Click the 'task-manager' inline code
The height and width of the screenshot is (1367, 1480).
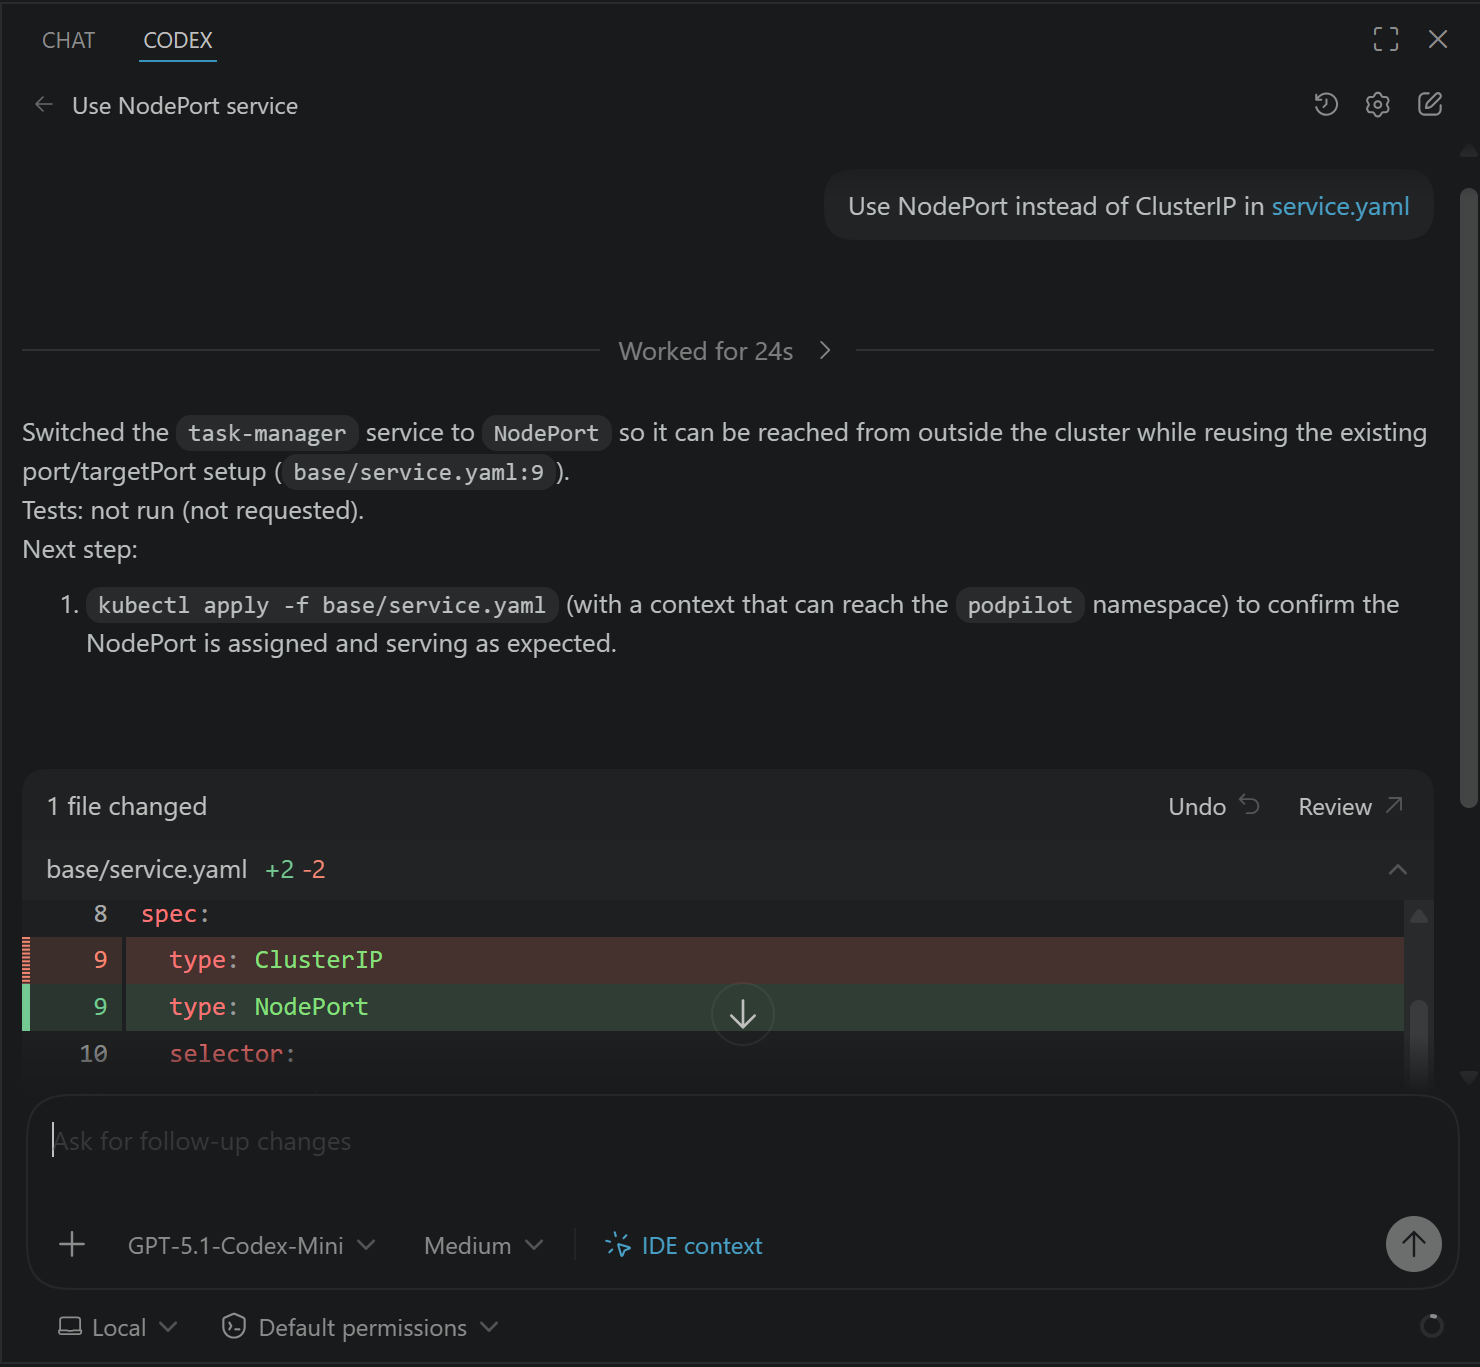point(267,433)
